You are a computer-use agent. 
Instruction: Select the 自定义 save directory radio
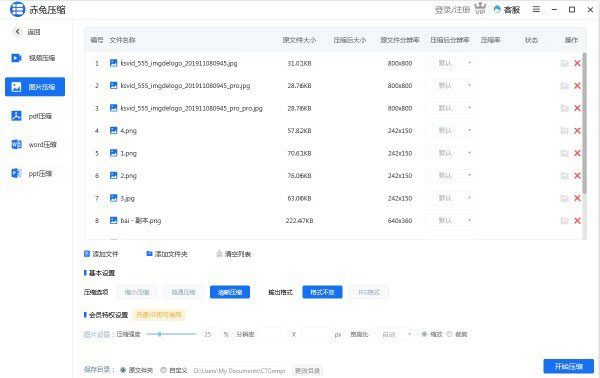point(163,370)
